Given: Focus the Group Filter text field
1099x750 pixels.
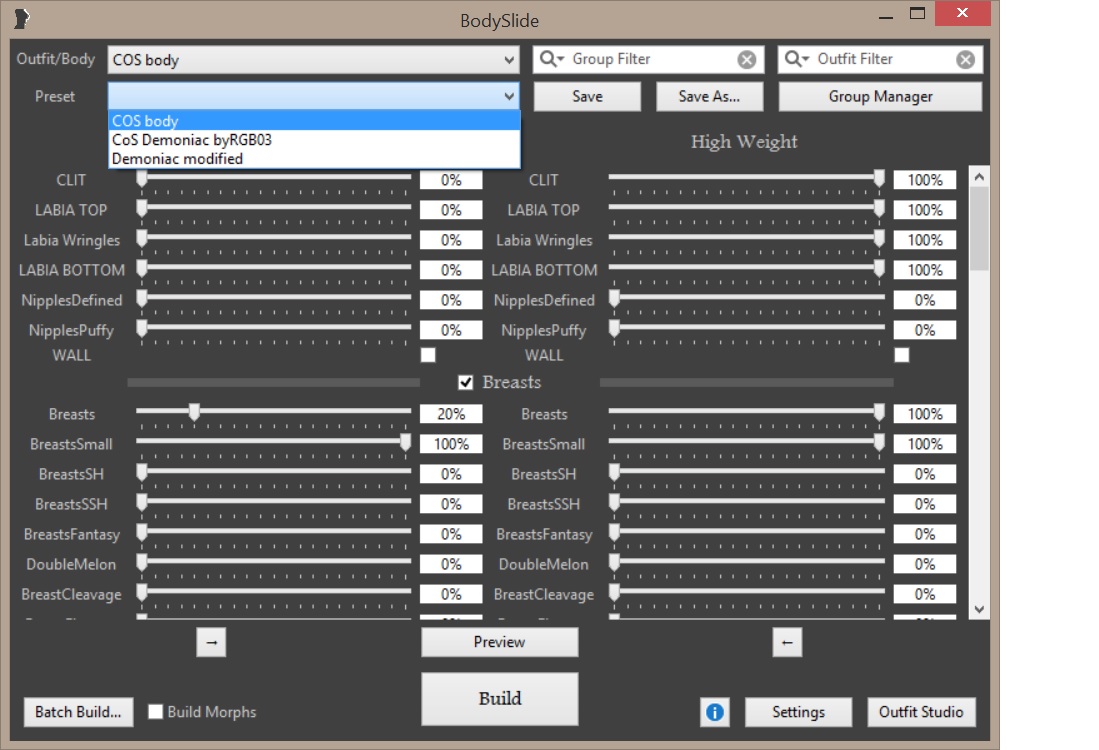Looking at the screenshot, I should tap(650, 60).
